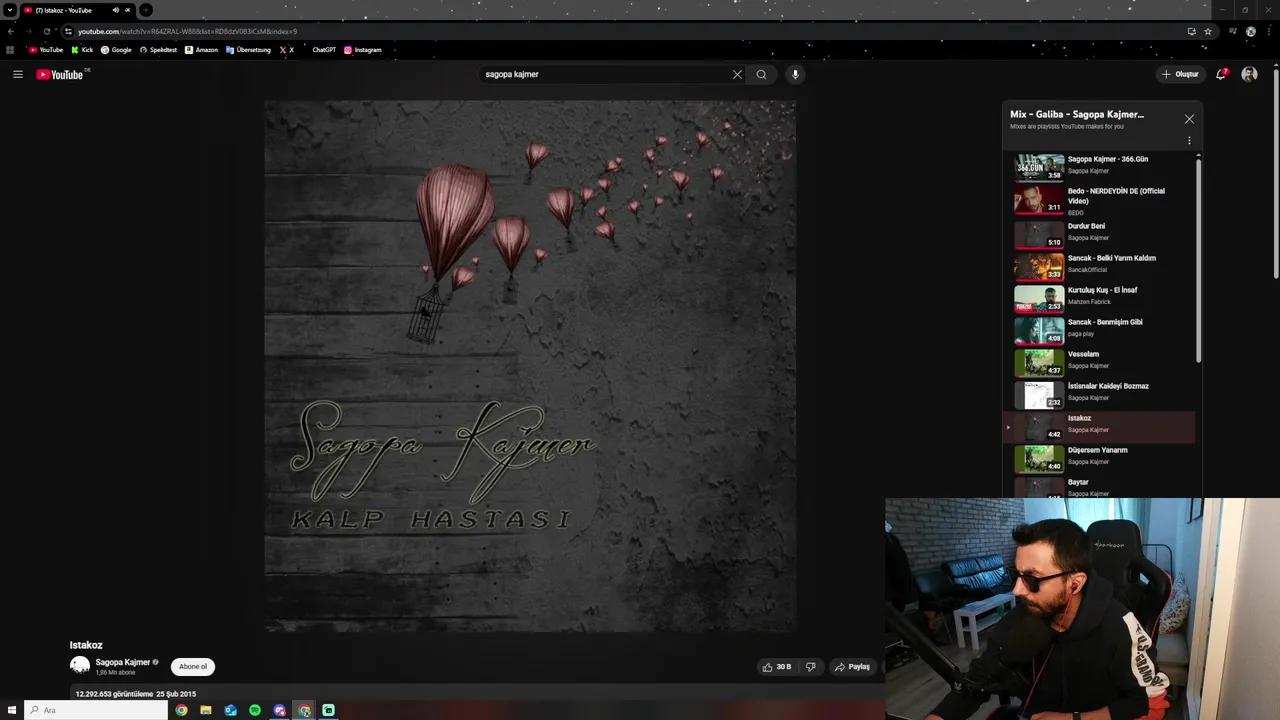This screenshot has width=1280, height=720.
Task: Open the bookmarks apps grid icon
Action: 10,50
